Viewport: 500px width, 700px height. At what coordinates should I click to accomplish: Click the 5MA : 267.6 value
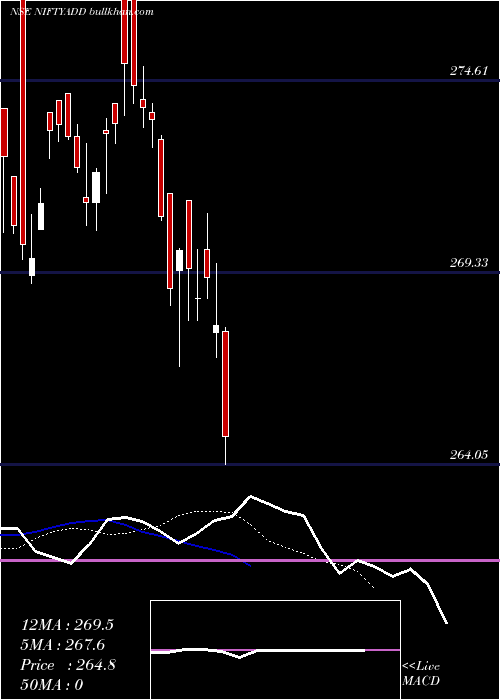coord(64,645)
